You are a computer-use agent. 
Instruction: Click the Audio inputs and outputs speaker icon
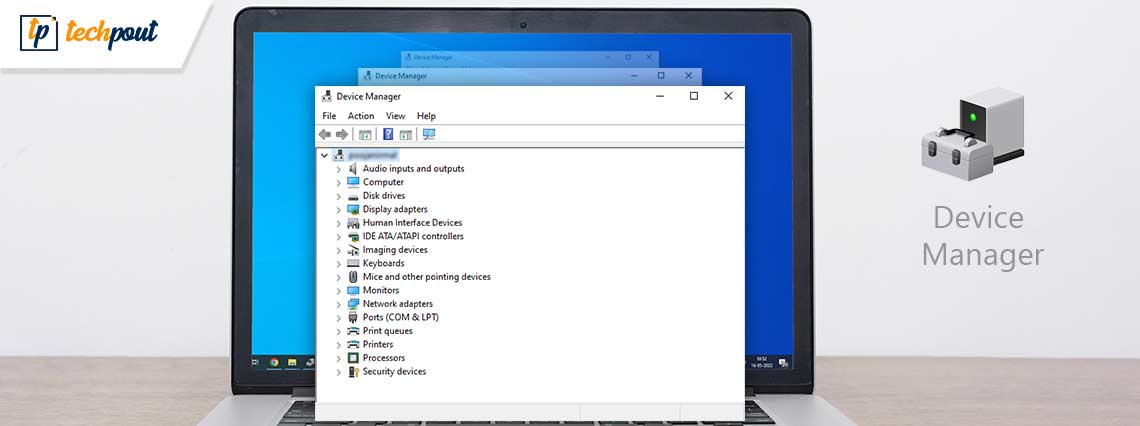[353, 169]
